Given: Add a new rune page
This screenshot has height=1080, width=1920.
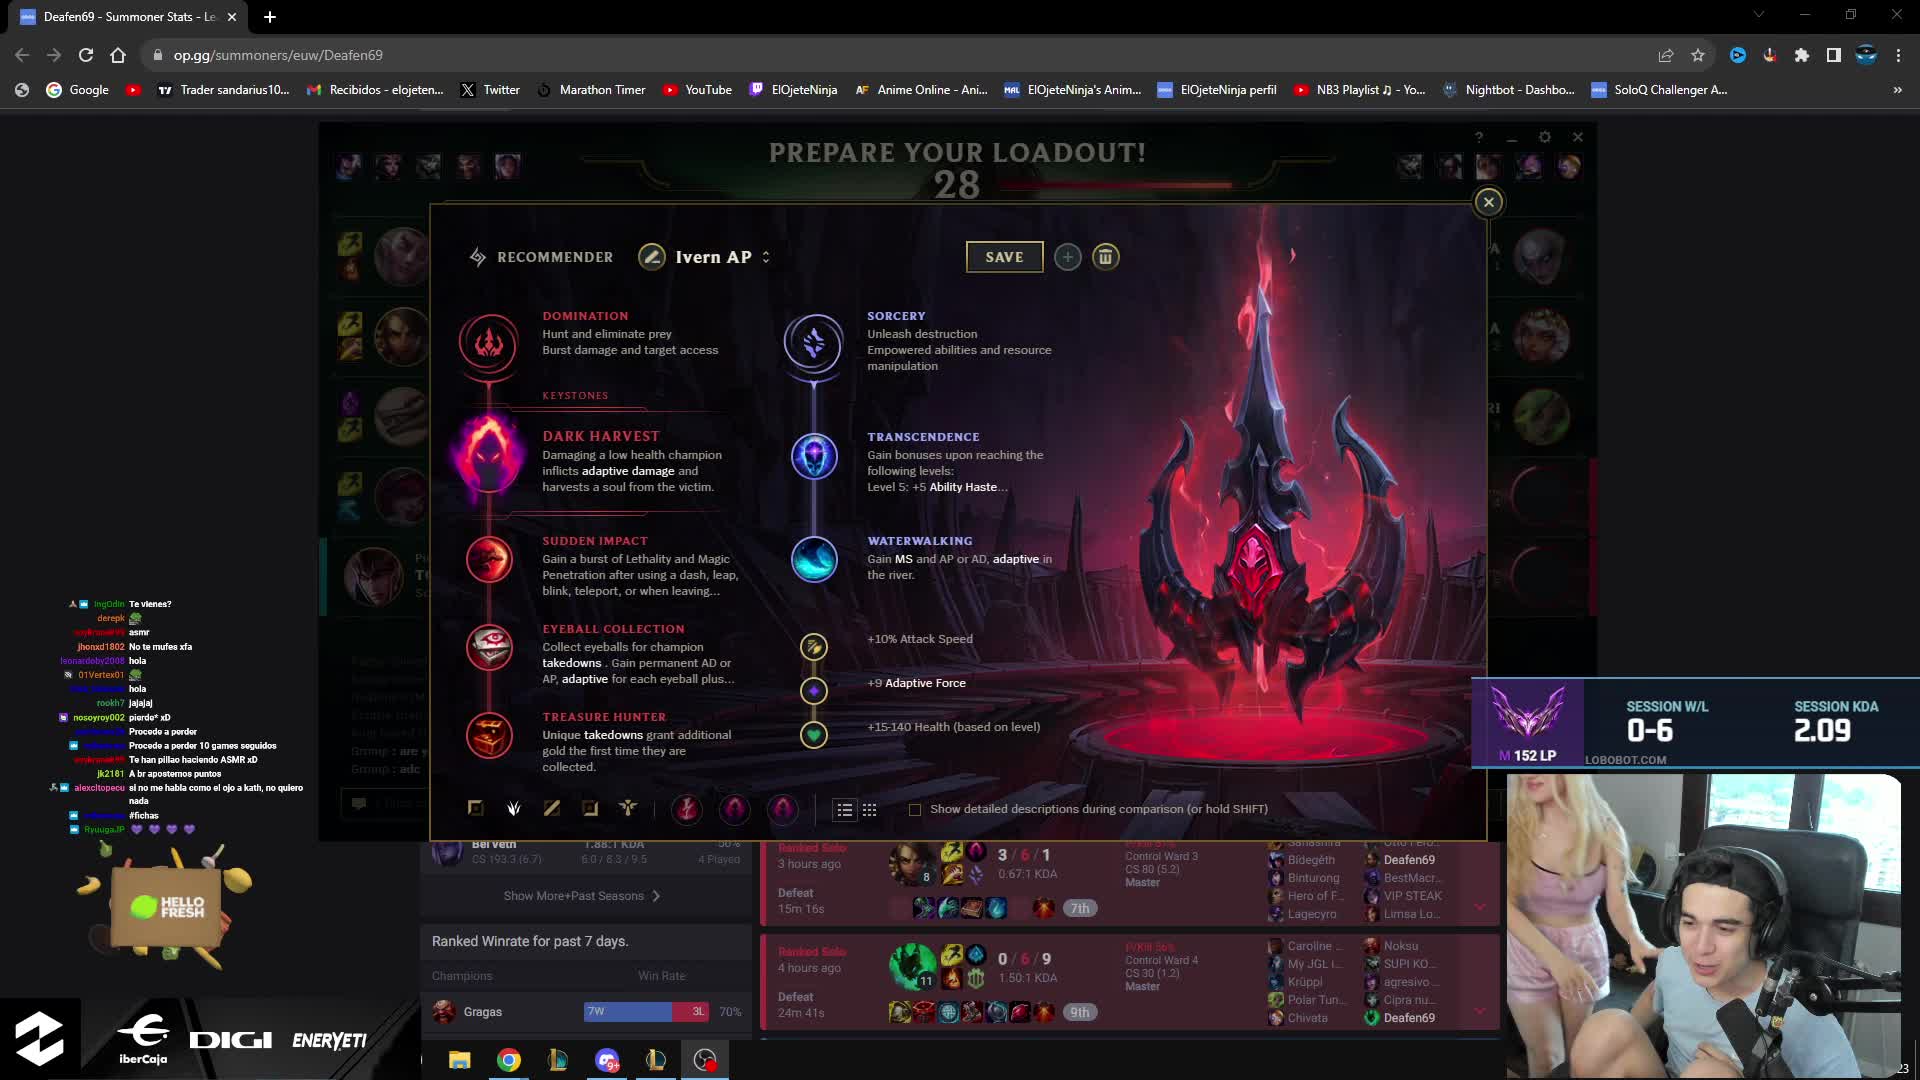Looking at the screenshot, I should tap(1068, 257).
